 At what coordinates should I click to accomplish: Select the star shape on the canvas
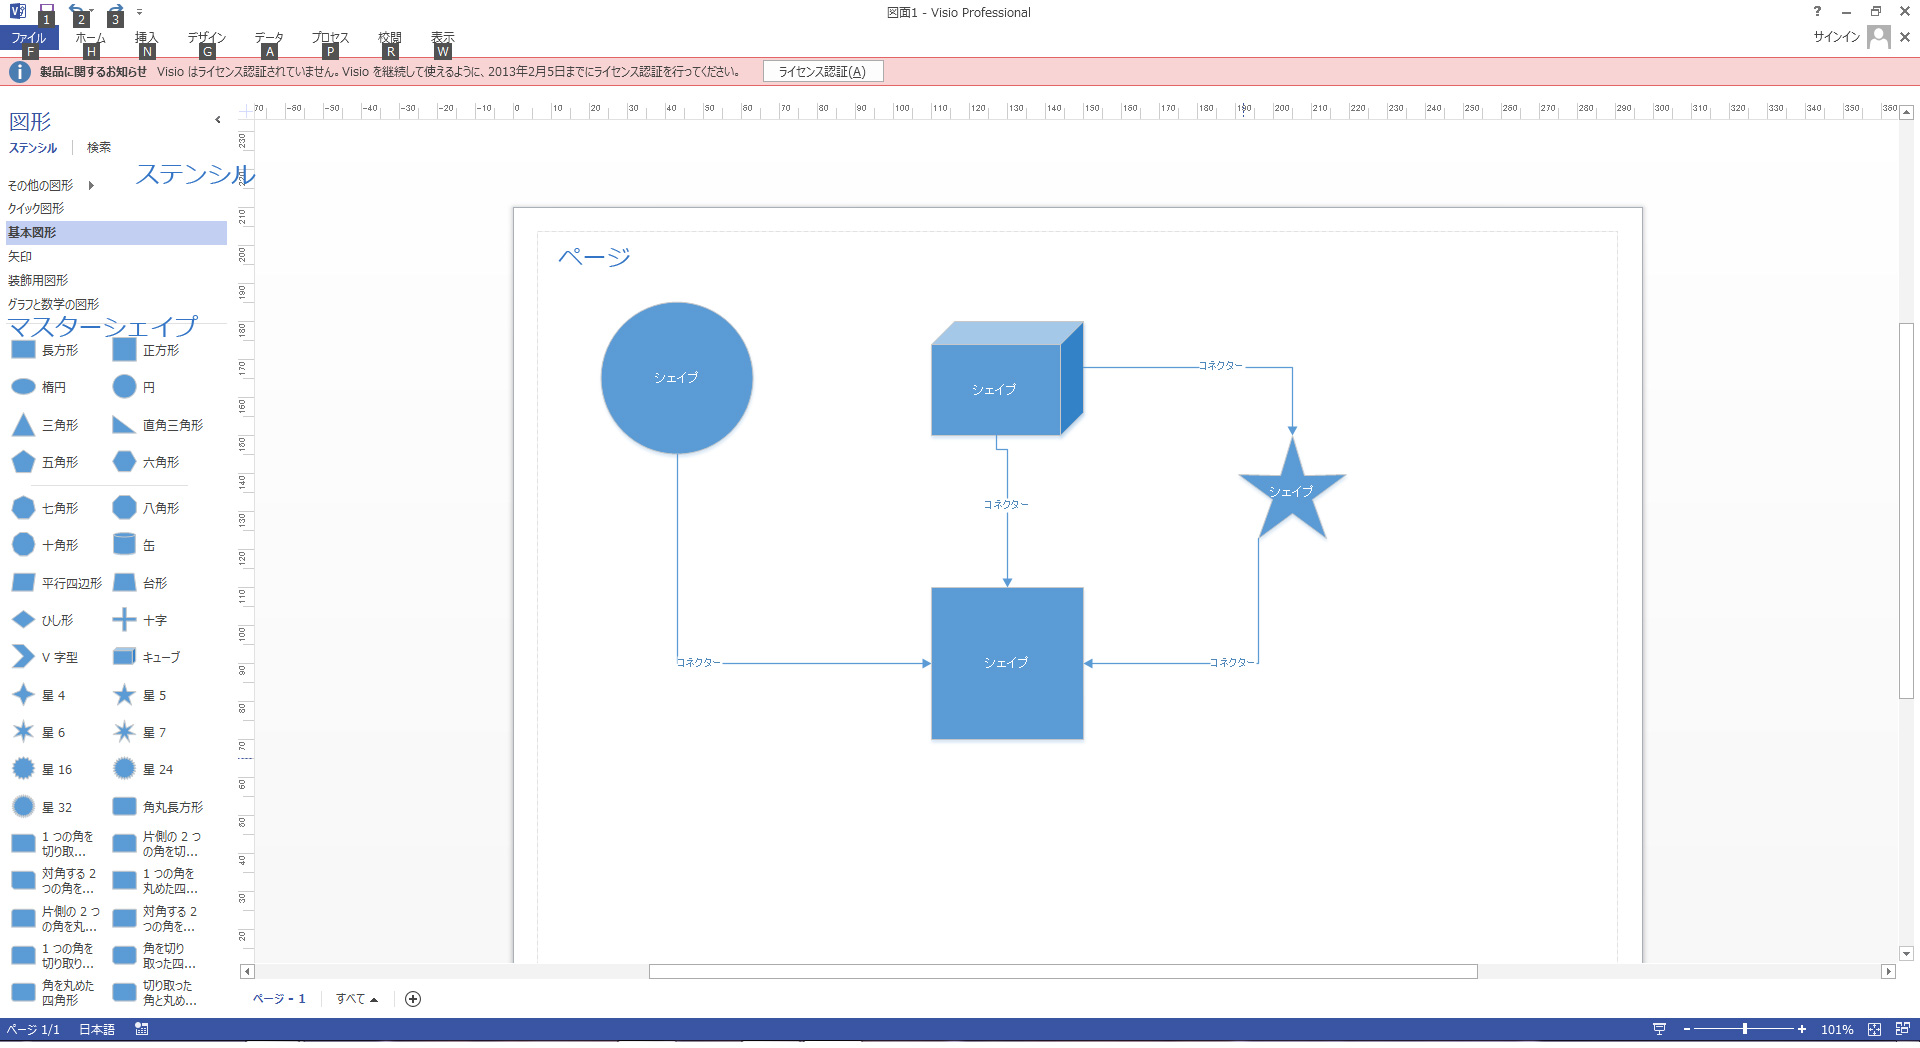click(1292, 490)
